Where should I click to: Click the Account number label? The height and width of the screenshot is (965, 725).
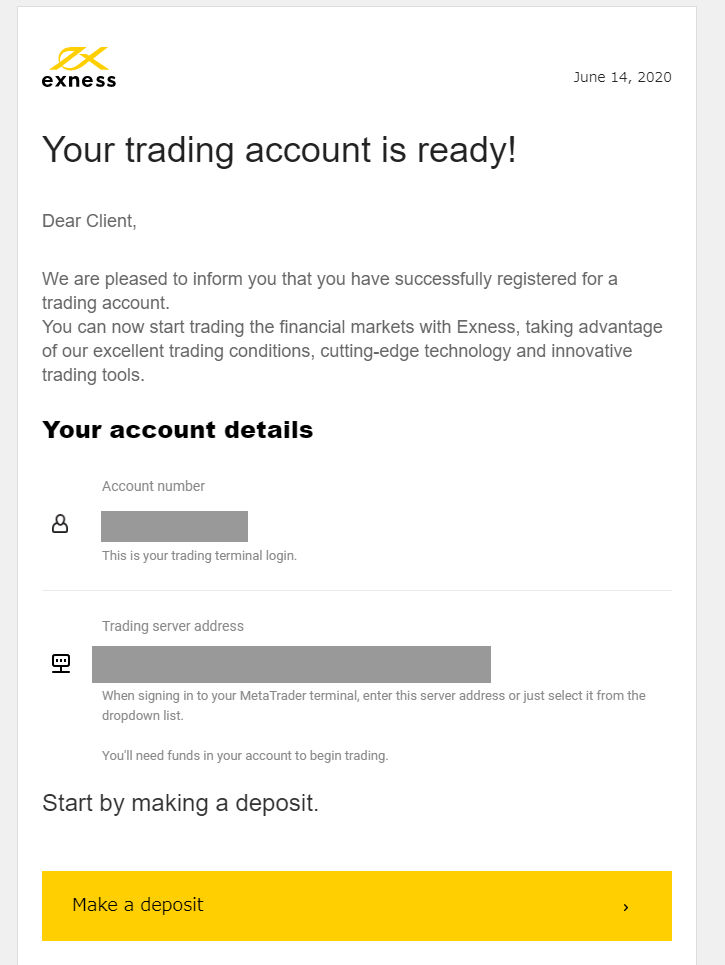coord(153,486)
